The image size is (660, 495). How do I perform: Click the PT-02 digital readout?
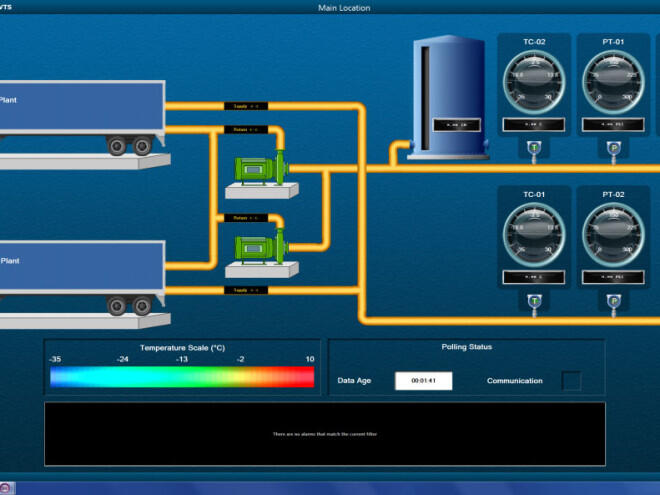pos(613,277)
